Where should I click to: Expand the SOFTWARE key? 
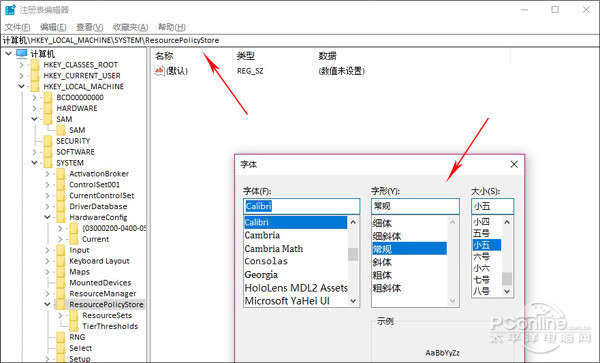pos(34,152)
